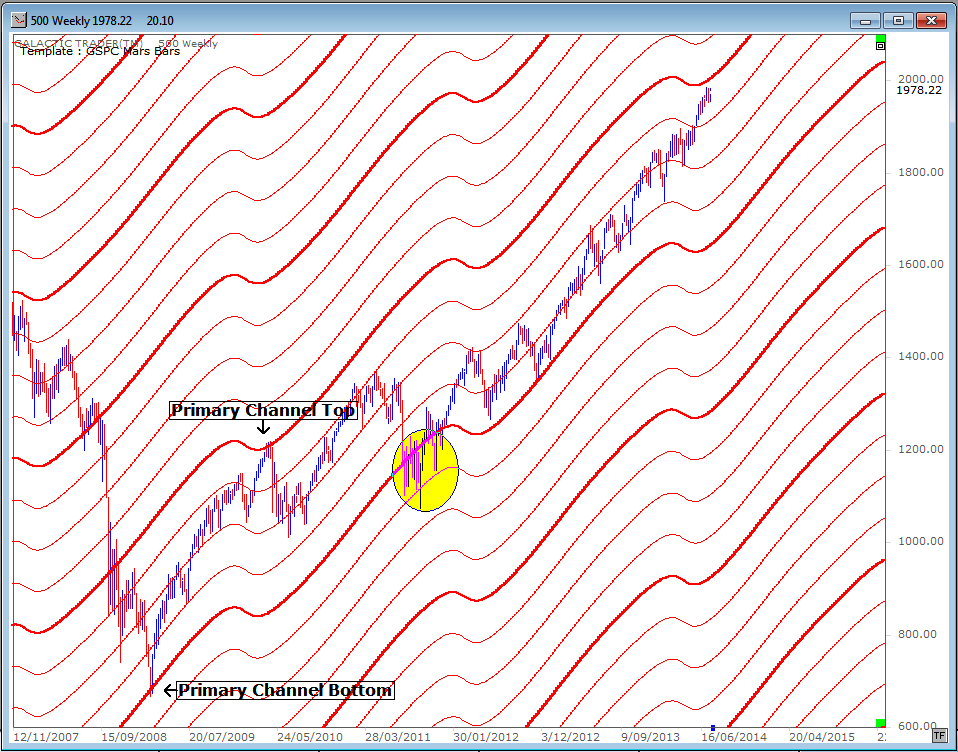
Task: Click the 15/09/2008 date label
Action: [x=134, y=737]
